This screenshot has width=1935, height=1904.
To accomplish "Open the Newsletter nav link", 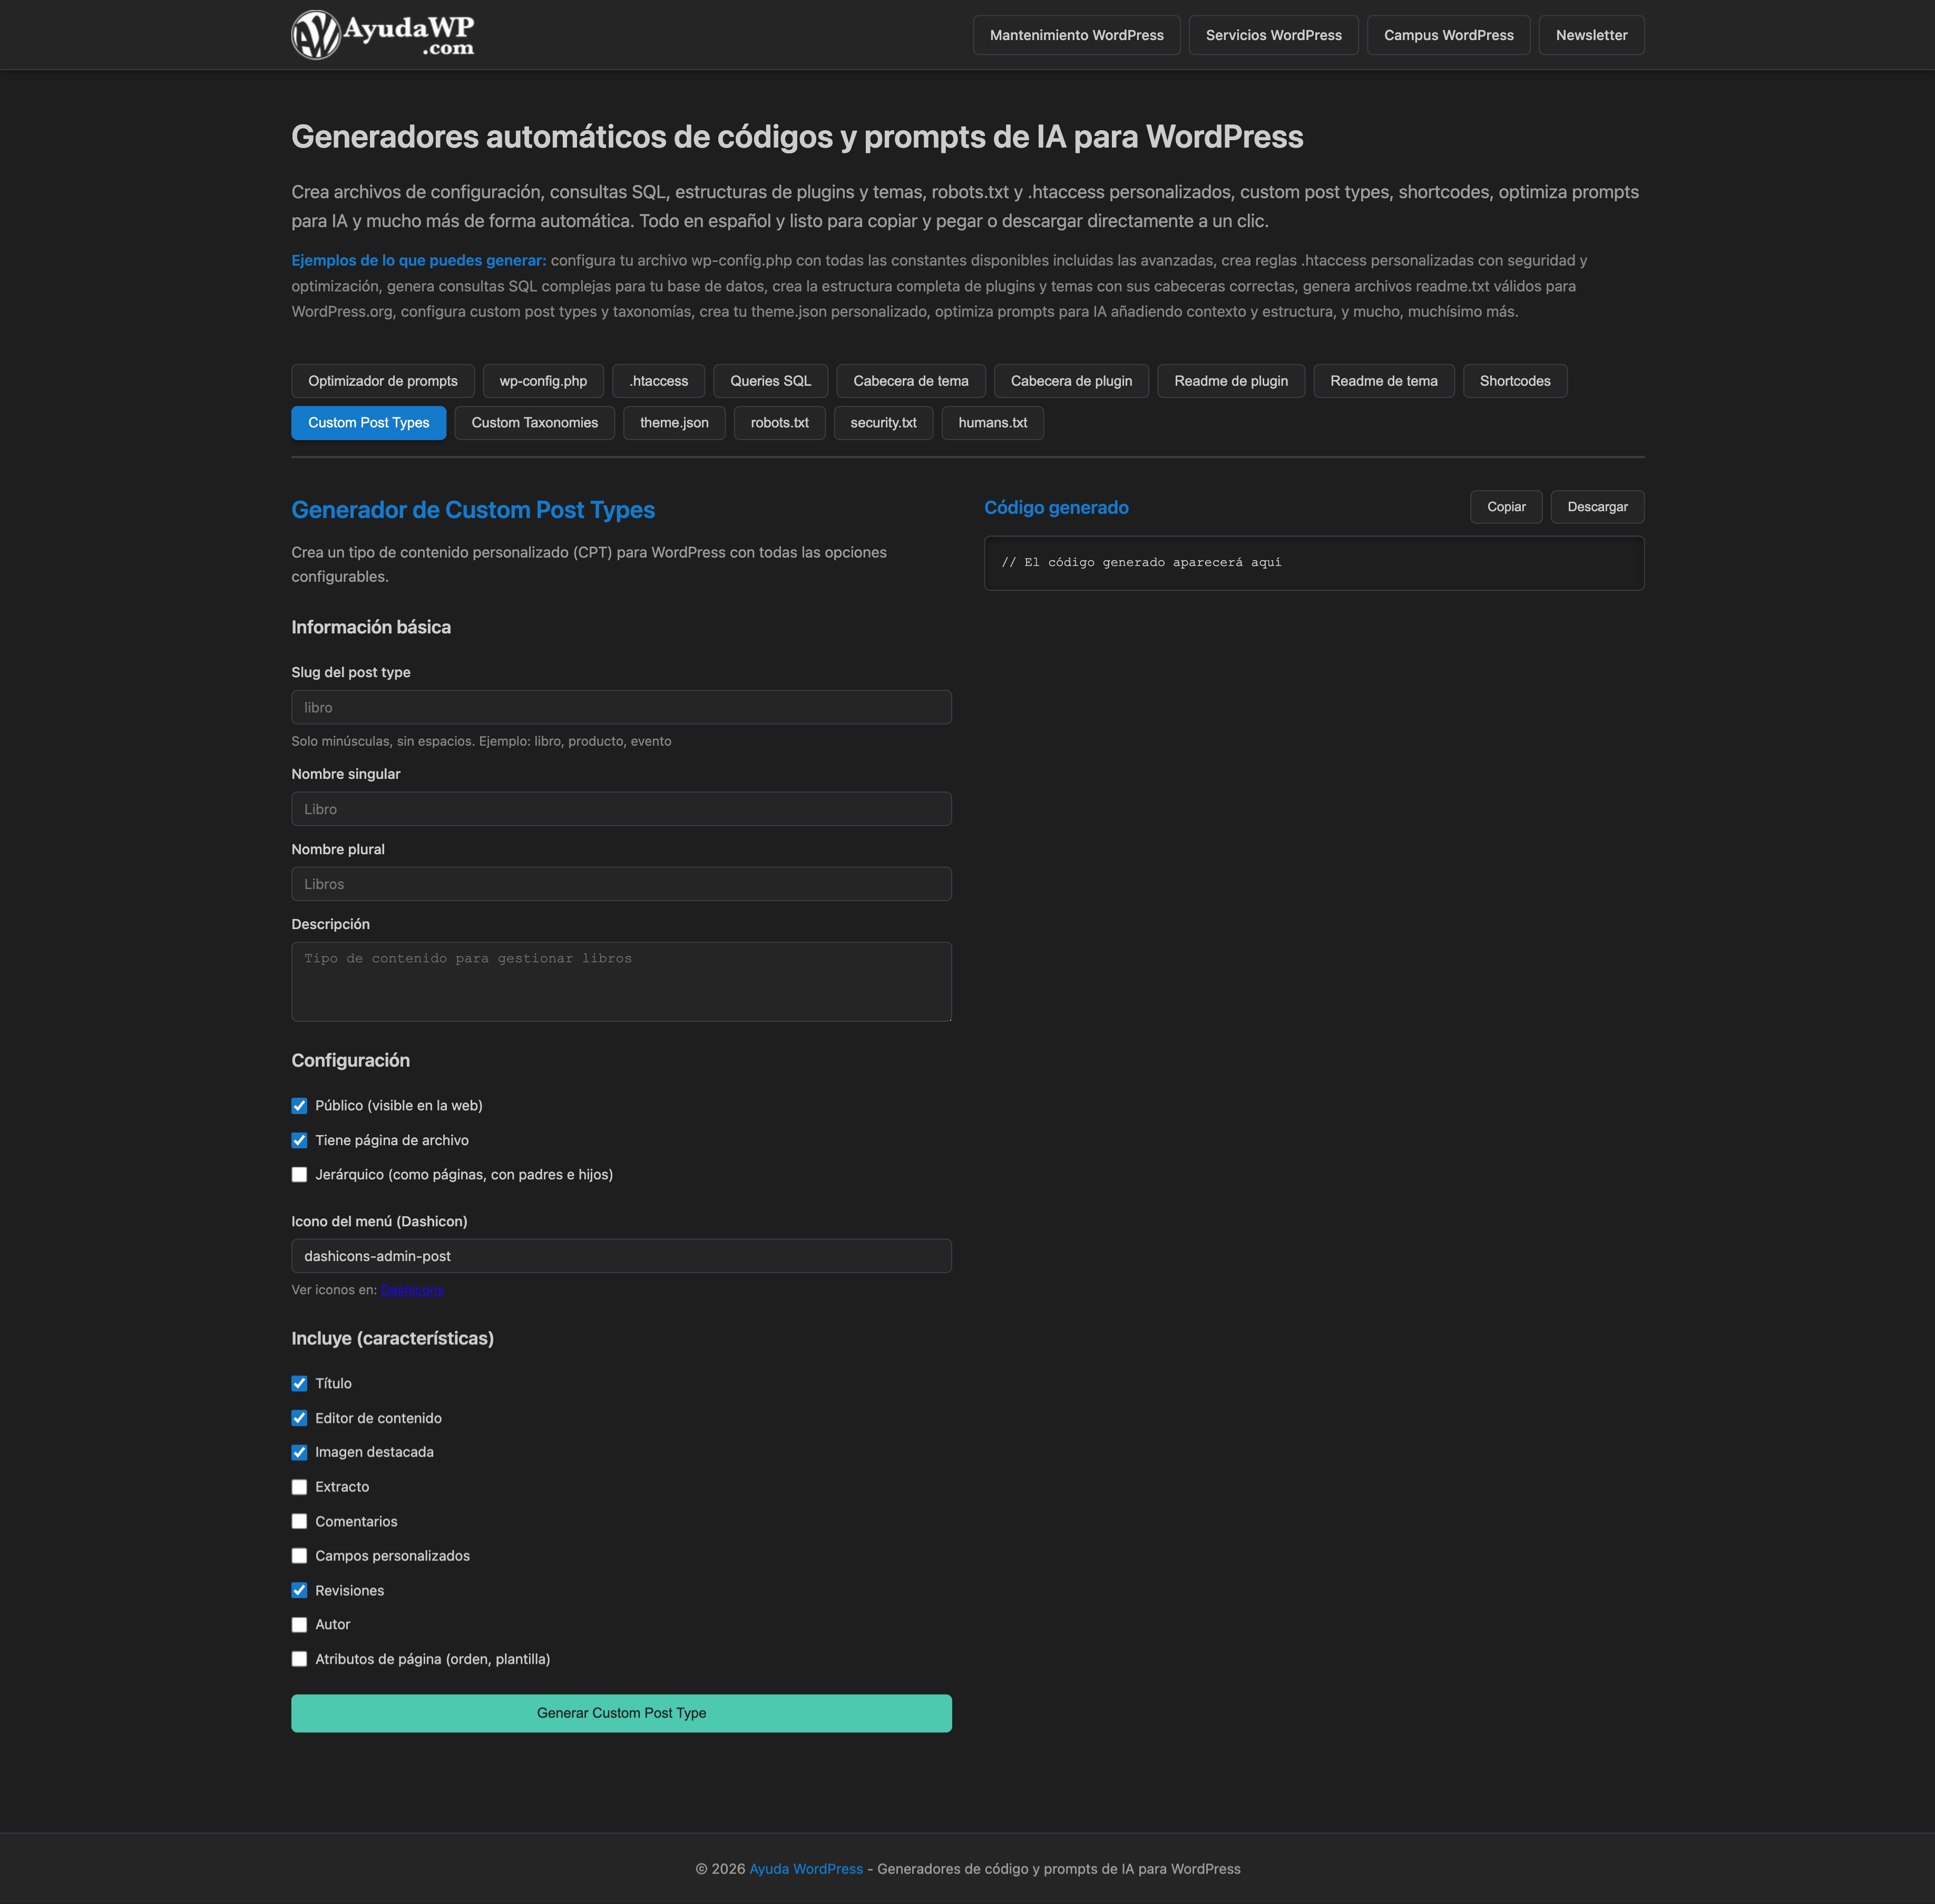I will (1590, 35).
